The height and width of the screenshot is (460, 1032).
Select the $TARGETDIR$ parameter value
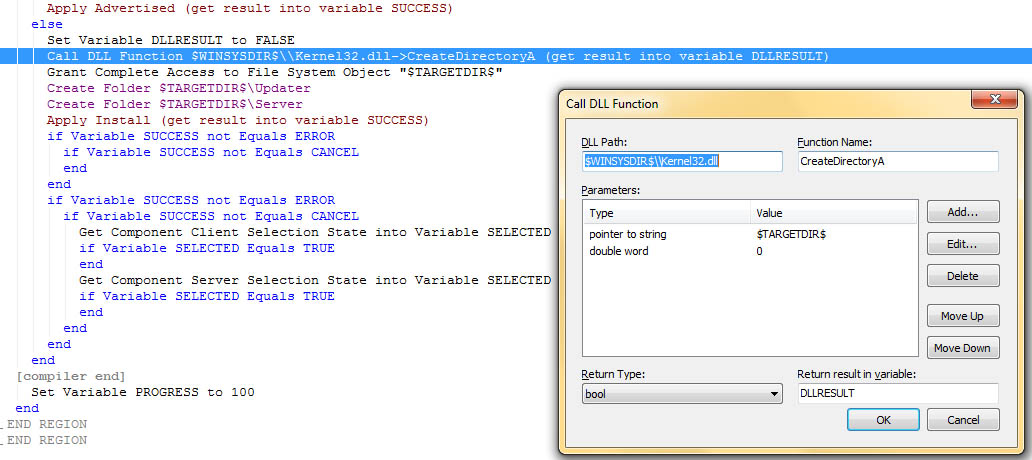pos(791,234)
